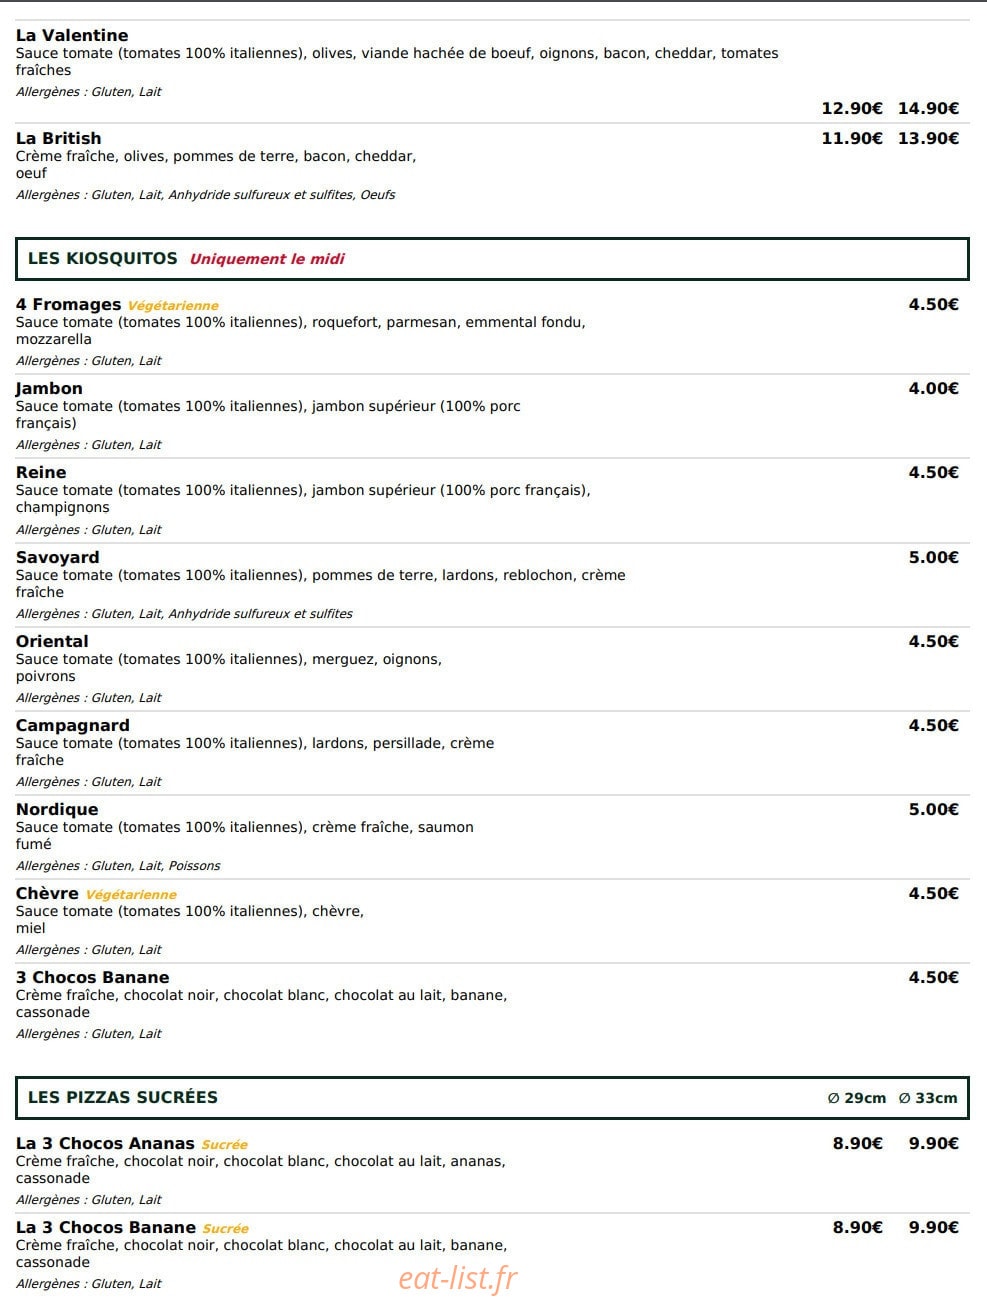Click the Végétarienne tag next to Chèvre

coord(131,895)
